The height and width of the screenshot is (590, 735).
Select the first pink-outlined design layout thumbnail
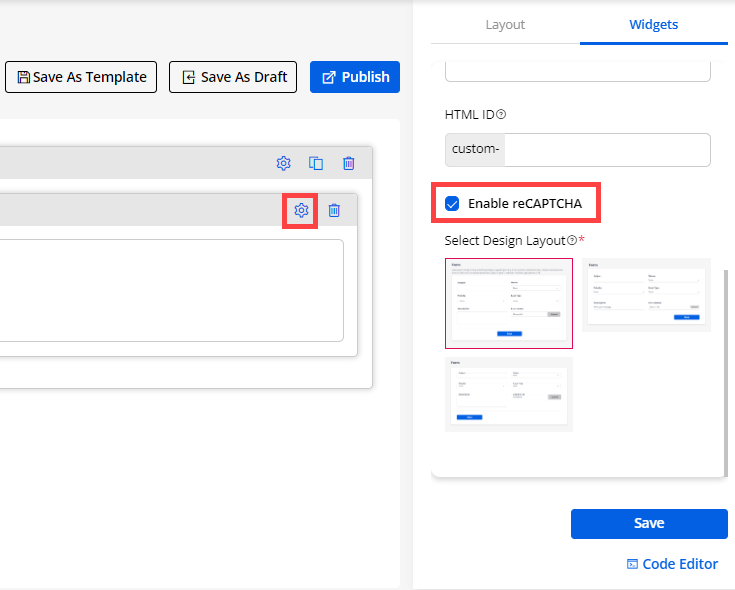[508, 303]
